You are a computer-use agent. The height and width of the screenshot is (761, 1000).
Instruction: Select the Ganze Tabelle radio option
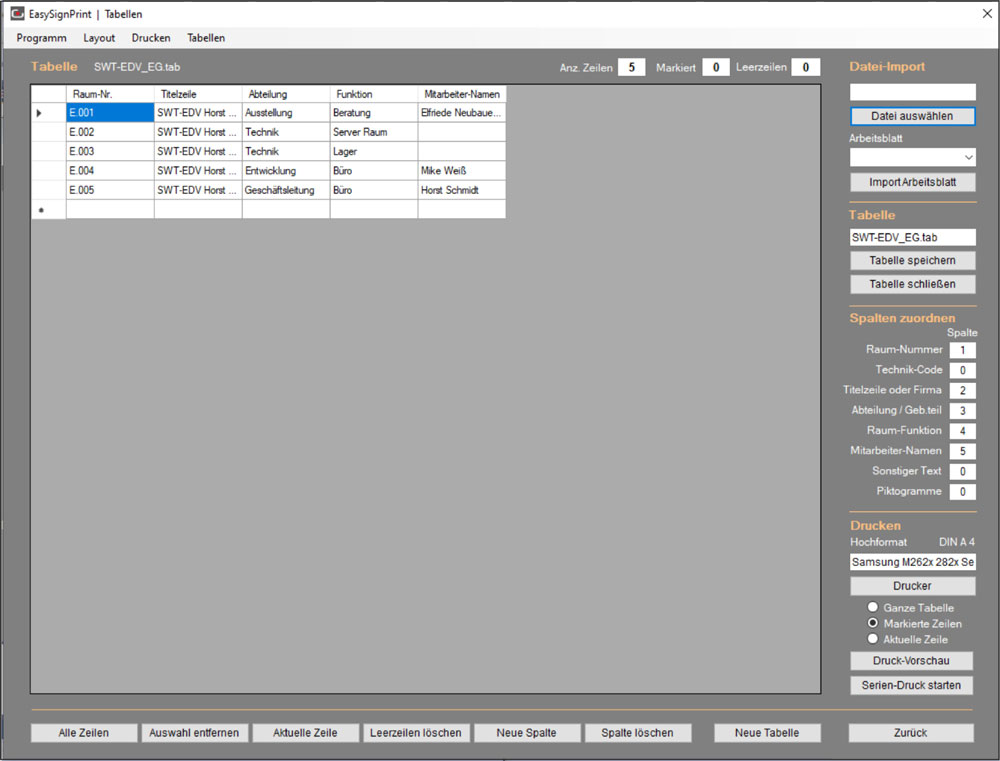pos(873,607)
